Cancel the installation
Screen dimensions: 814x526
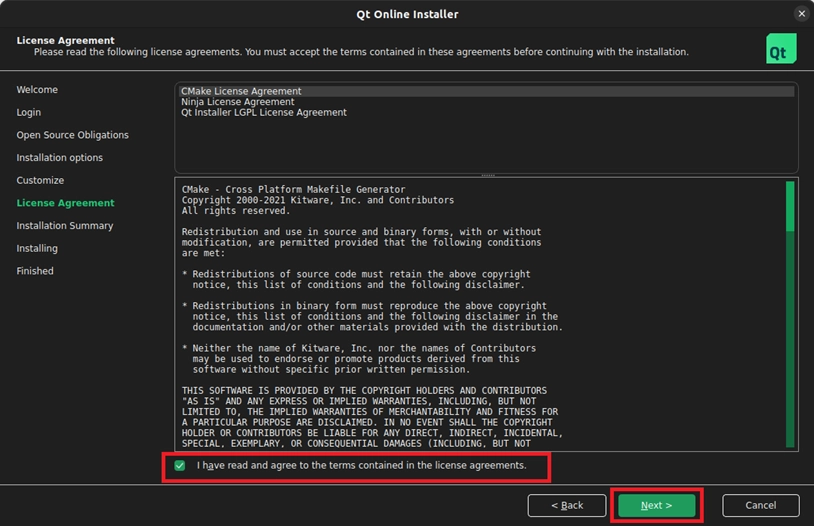click(x=760, y=505)
